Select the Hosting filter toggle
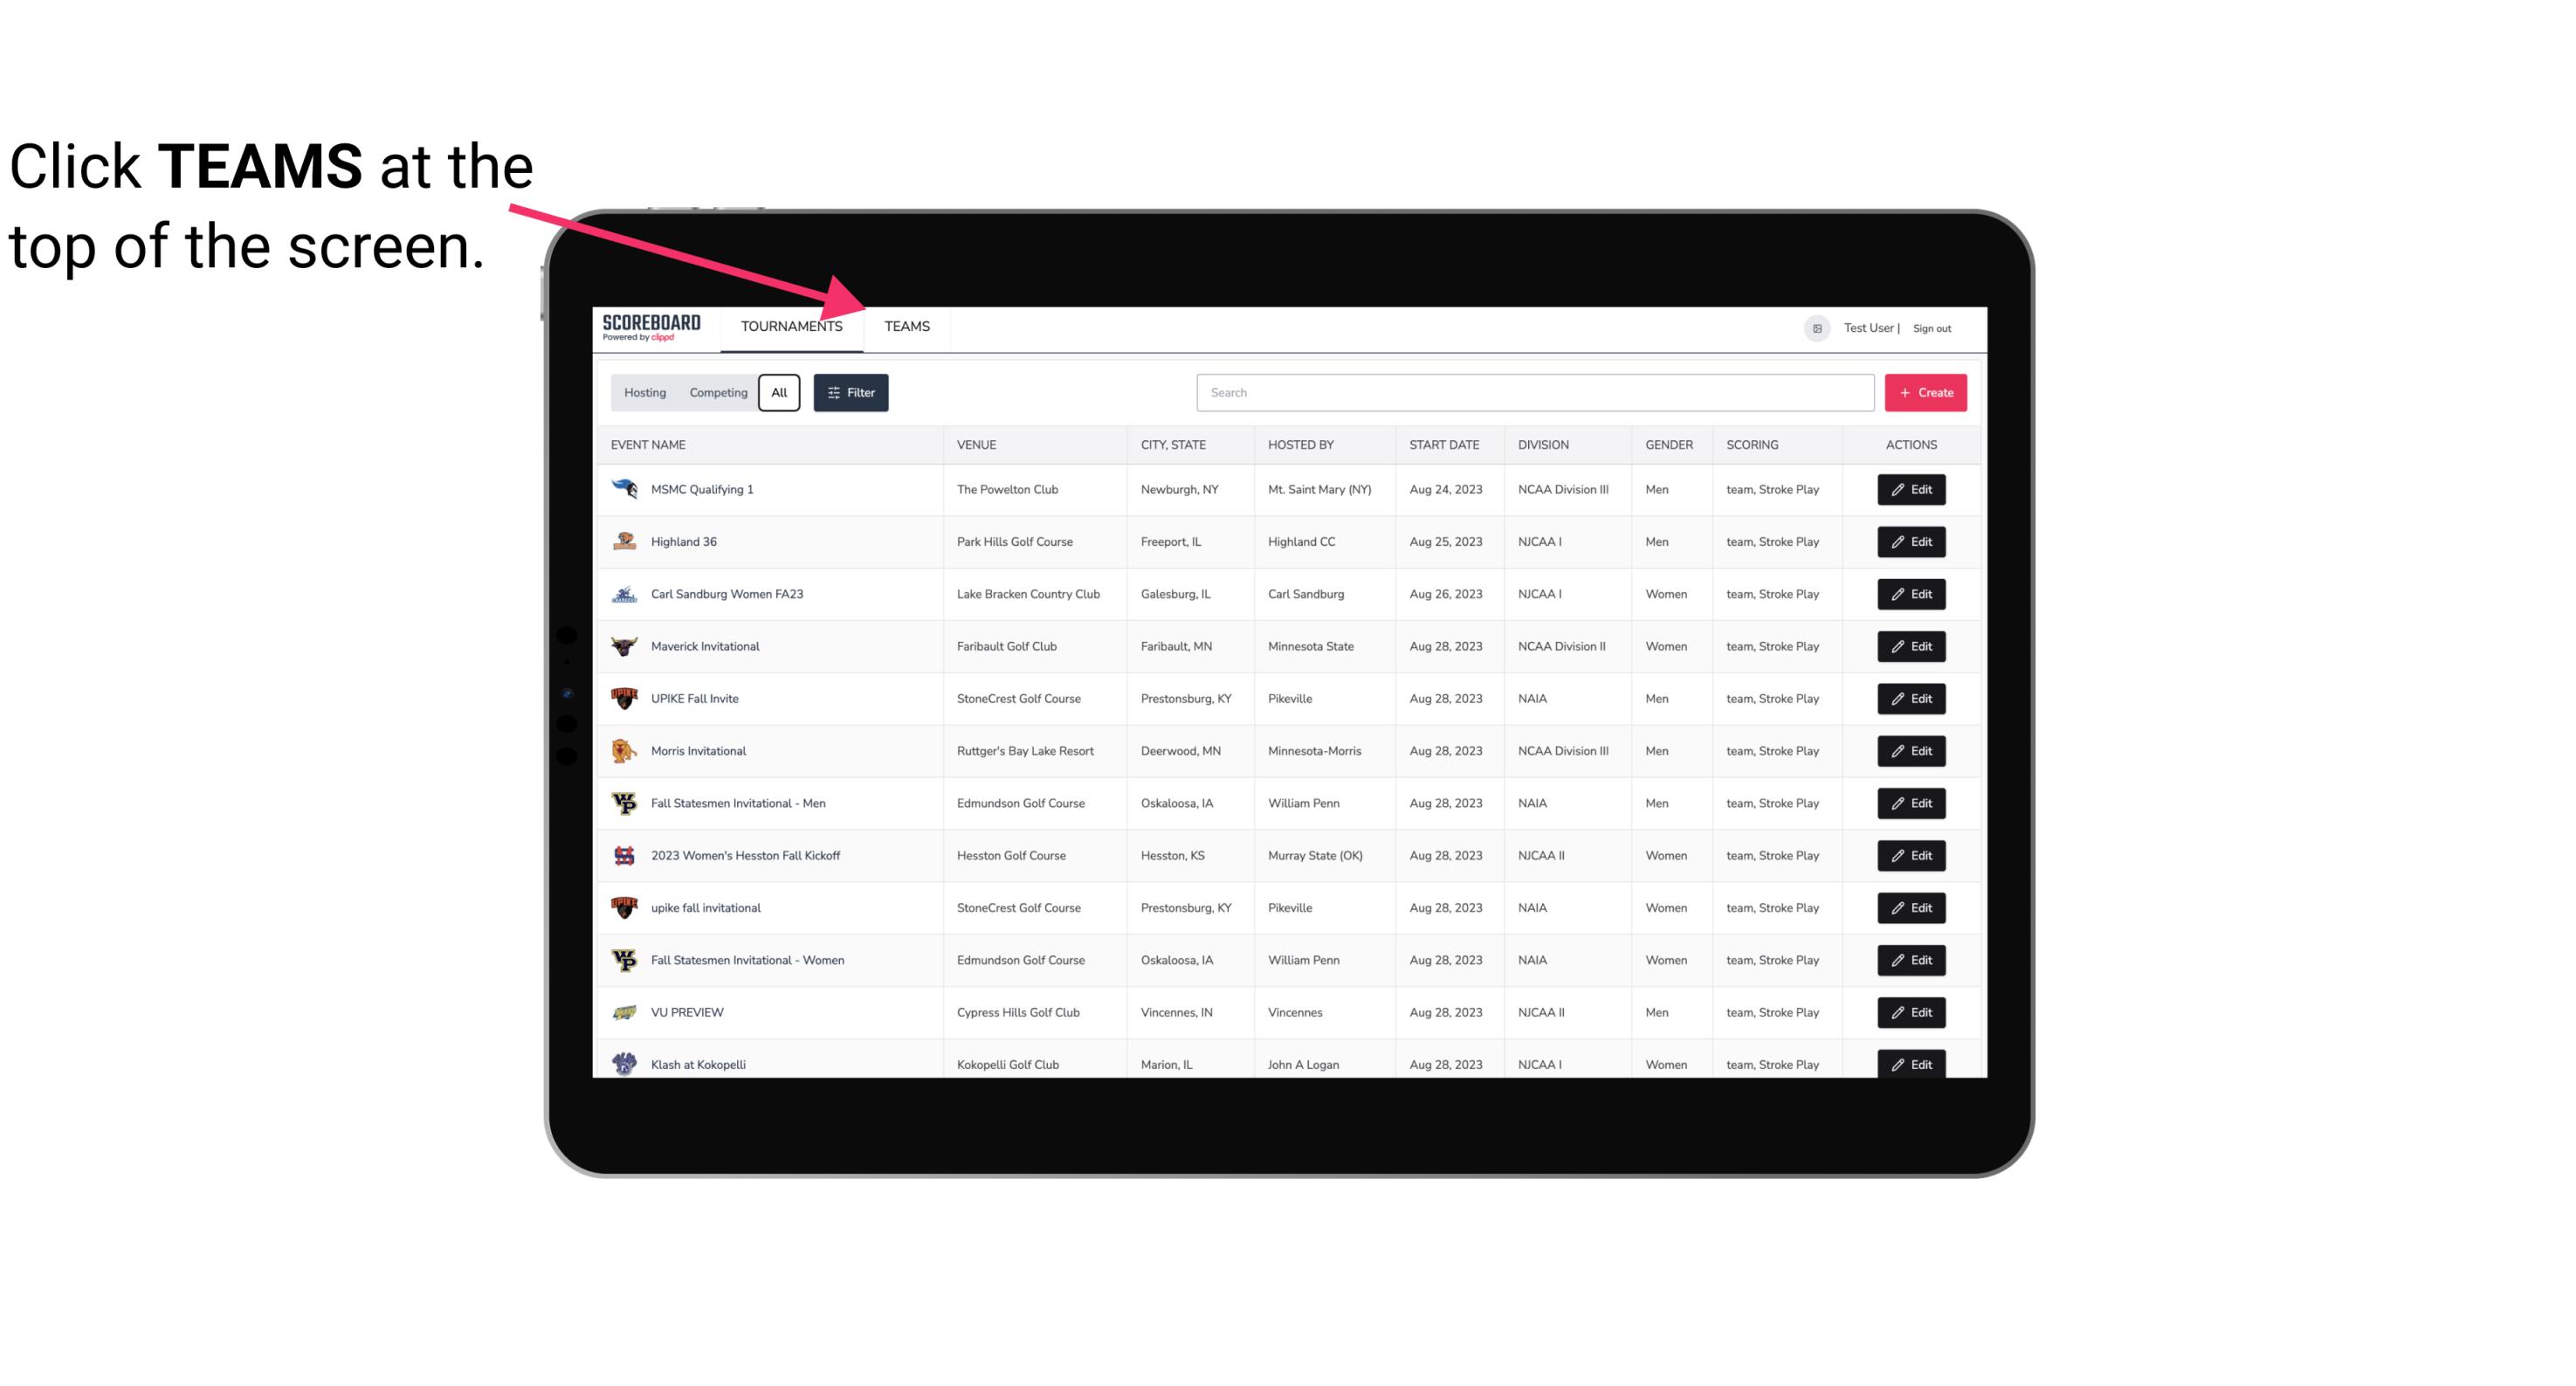The height and width of the screenshot is (1386, 2576). tap(644, 393)
